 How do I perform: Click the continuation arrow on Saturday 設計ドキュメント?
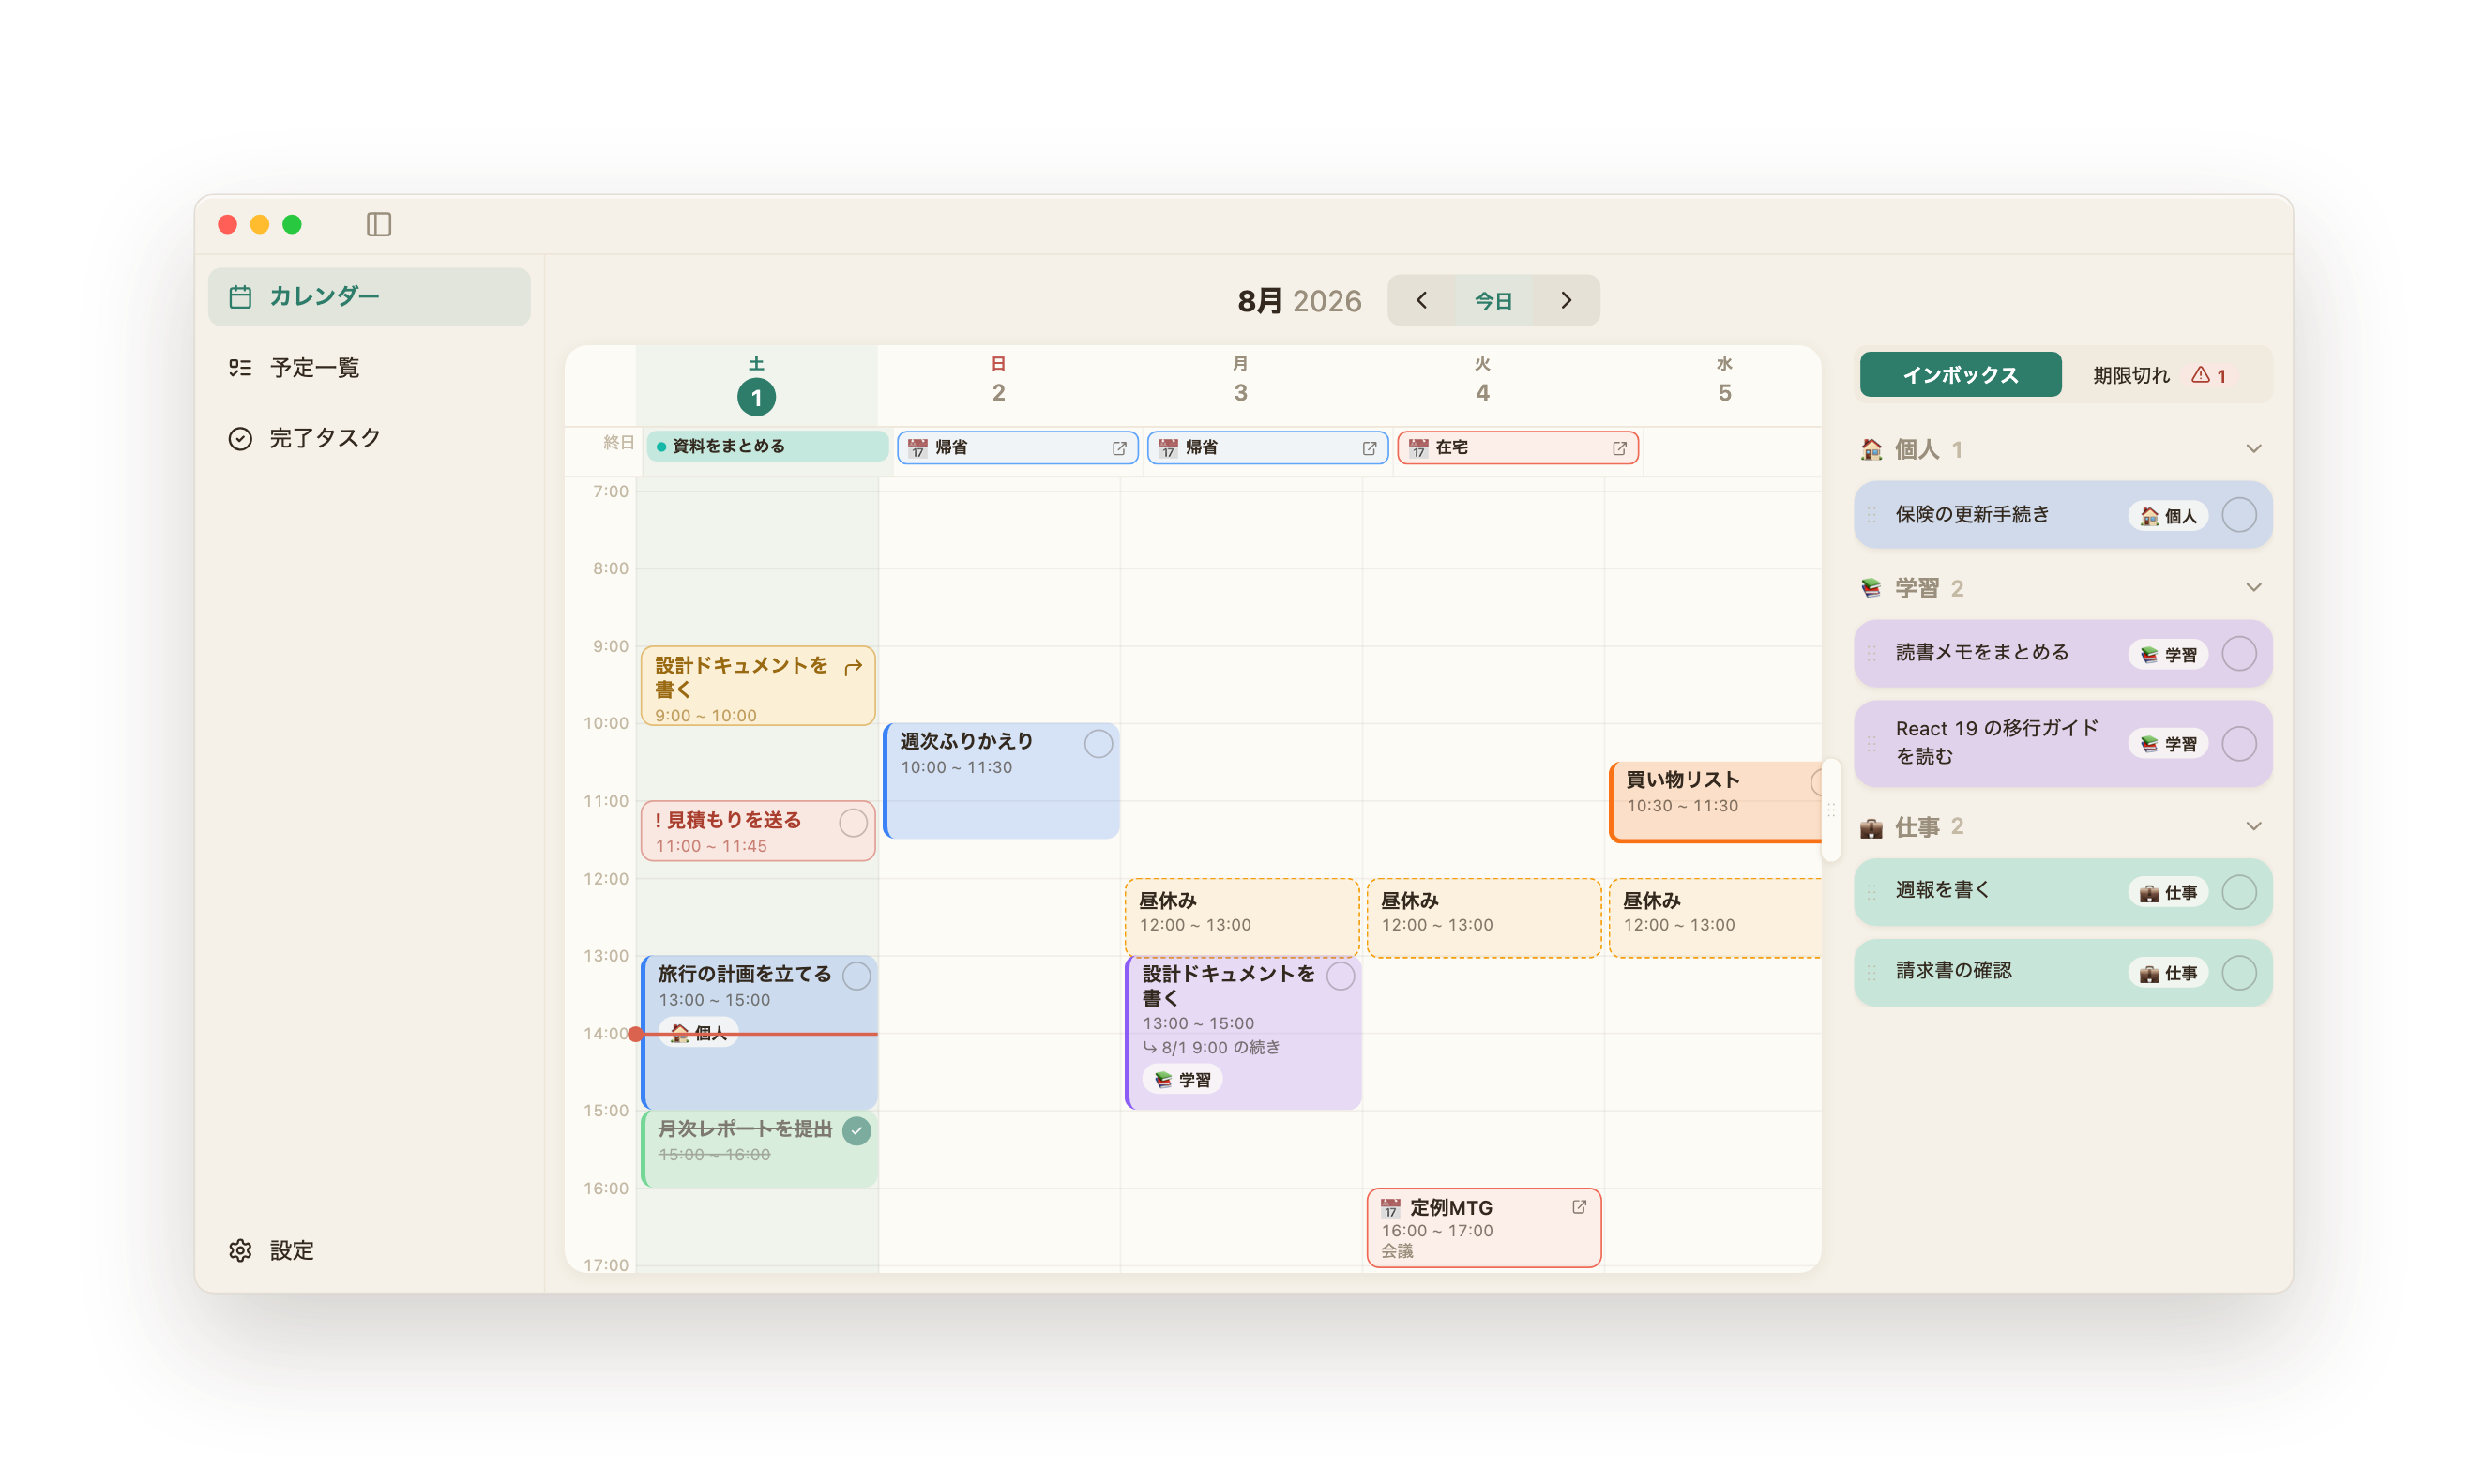tap(853, 667)
